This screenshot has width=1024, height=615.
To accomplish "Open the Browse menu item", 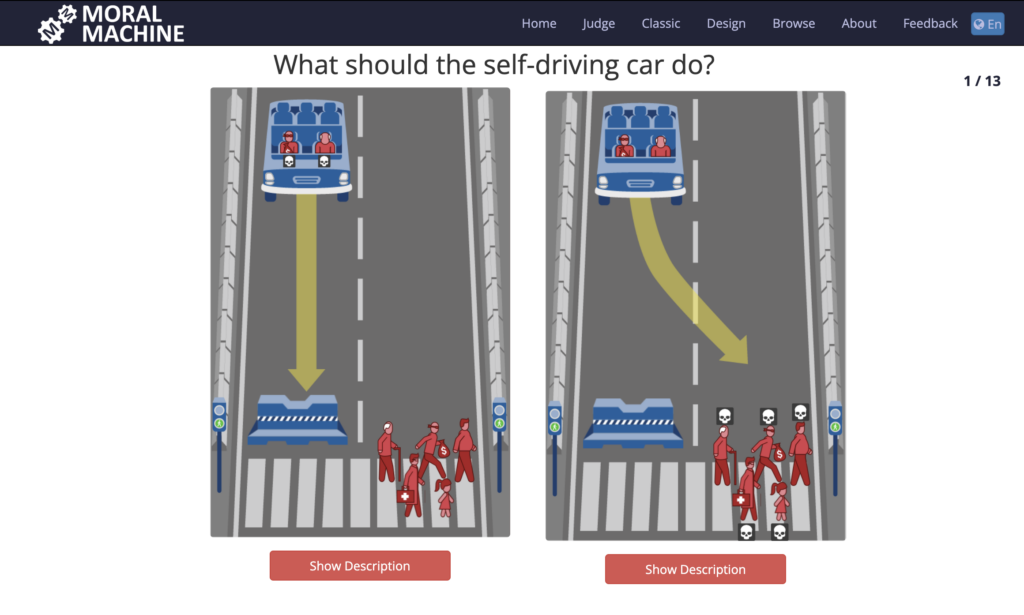I will tap(793, 24).
